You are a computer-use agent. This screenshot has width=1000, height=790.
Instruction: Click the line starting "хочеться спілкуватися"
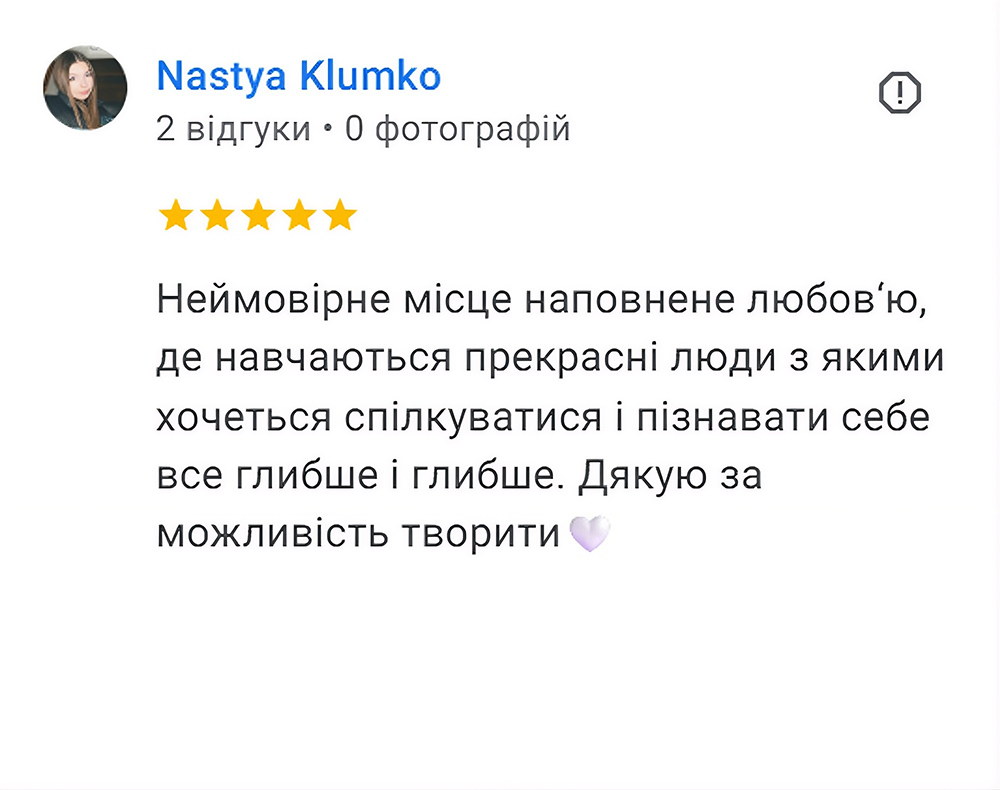coord(542,417)
